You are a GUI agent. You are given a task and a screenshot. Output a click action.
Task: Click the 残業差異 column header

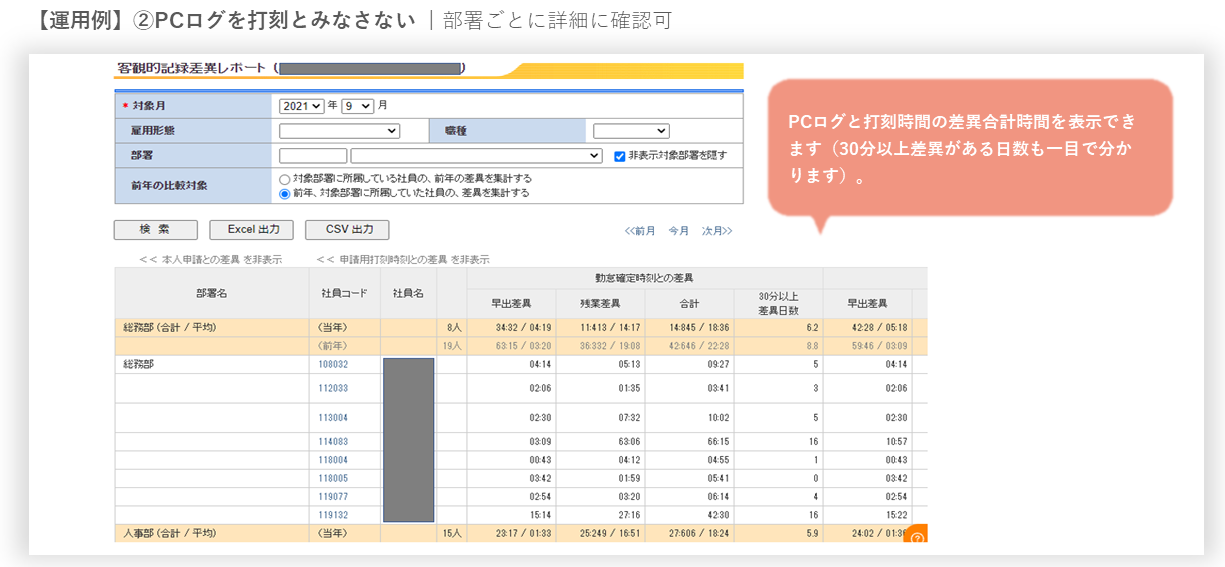[600, 303]
